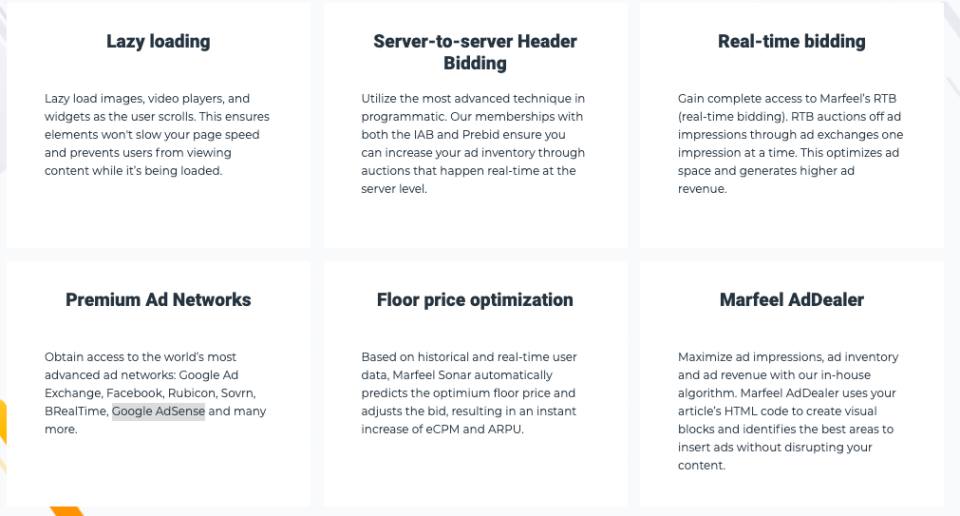Select the Server-to-server Header Bidding title
Screen dimensions: 960x516
point(475,52)
